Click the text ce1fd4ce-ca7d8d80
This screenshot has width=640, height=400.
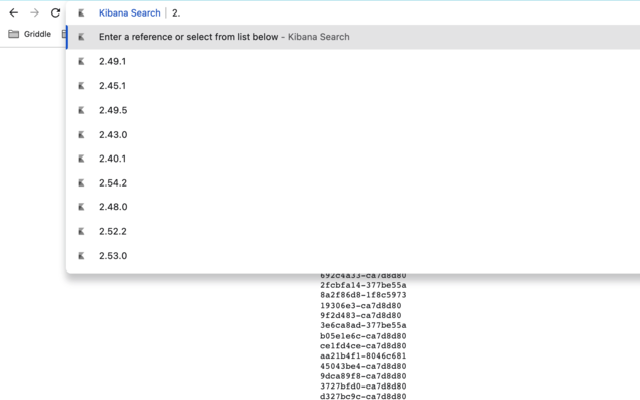click(363, 346)
